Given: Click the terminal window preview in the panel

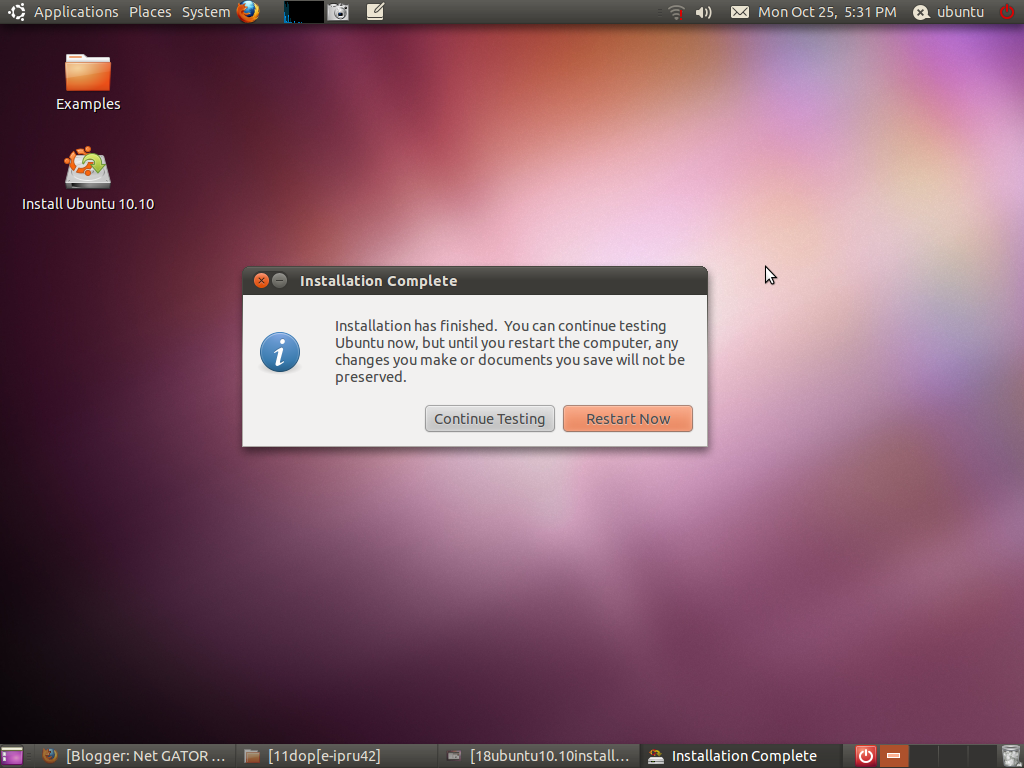Looking at the screenshot, I should tap(303, 12).
